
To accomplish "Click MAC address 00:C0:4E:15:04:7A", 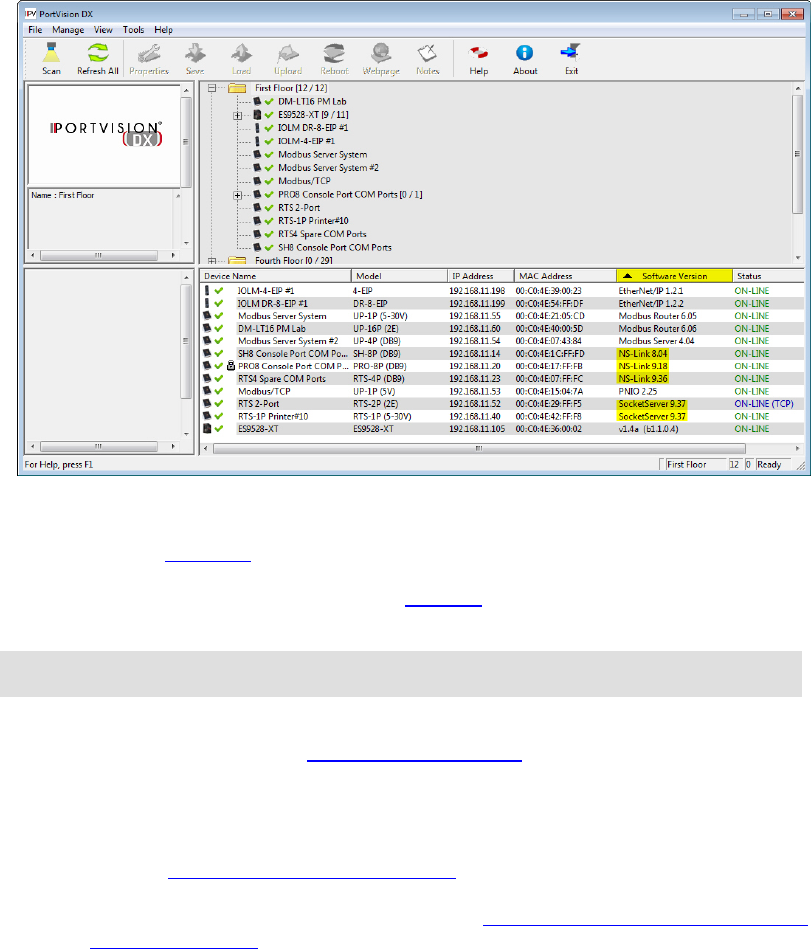I will (x=550, y=391).
